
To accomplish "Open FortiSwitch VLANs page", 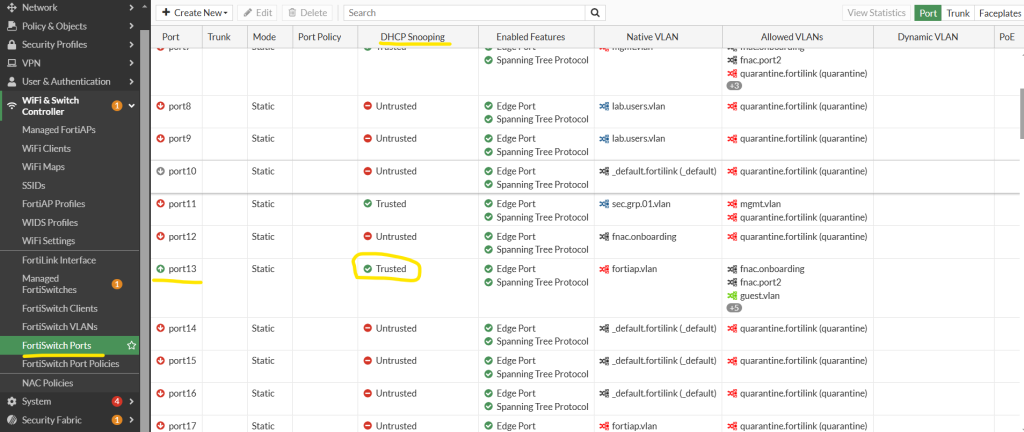I will (59, 326).
